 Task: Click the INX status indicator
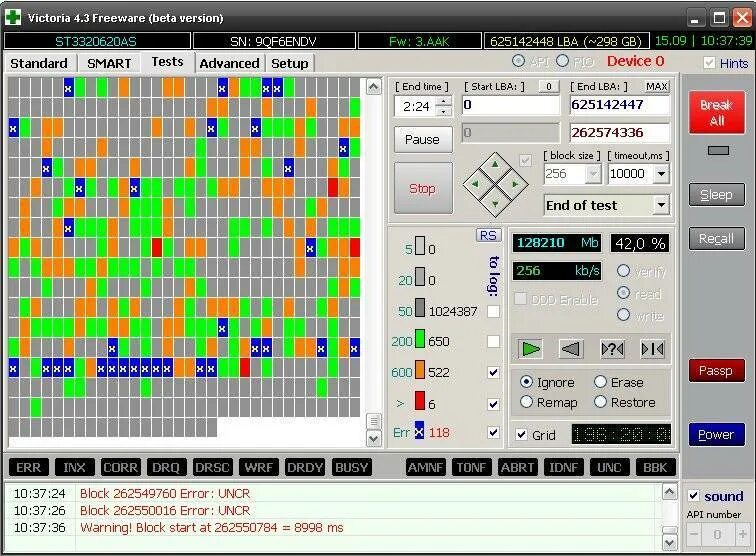click(x=74, y=467)
